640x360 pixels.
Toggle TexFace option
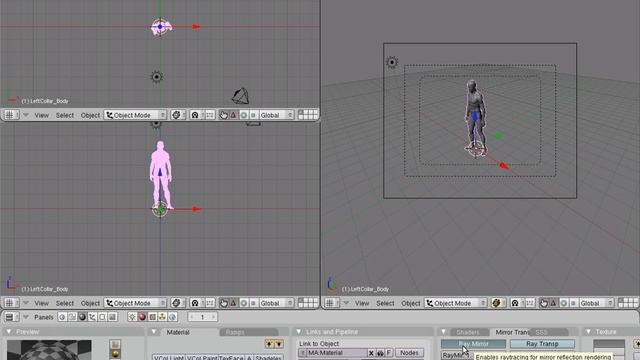coord(231,358)
